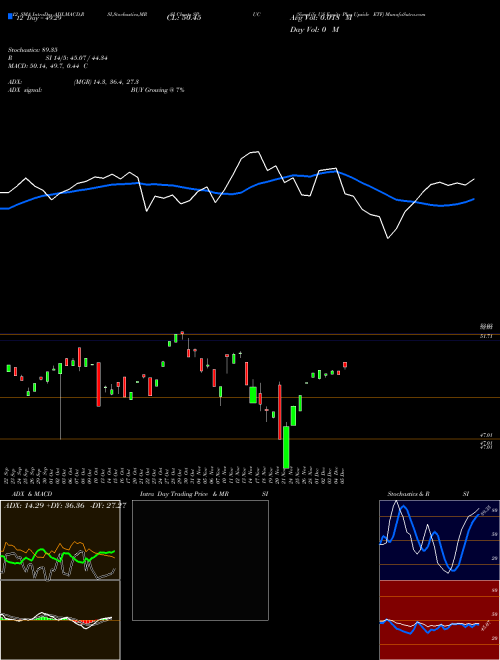The height and width of the screenshot is (660, 500).
Task: Click the 'CL: 50.45' closing price text
Action: pos(184,18)
